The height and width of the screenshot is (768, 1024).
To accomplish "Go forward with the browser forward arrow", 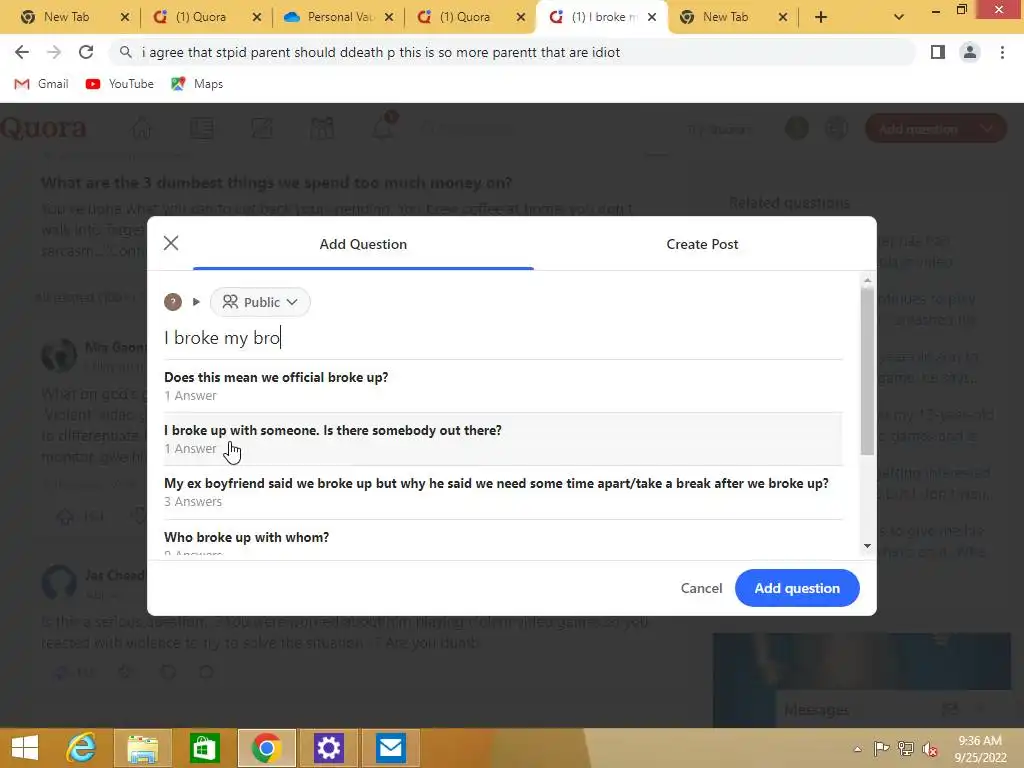I will point(54,52).
